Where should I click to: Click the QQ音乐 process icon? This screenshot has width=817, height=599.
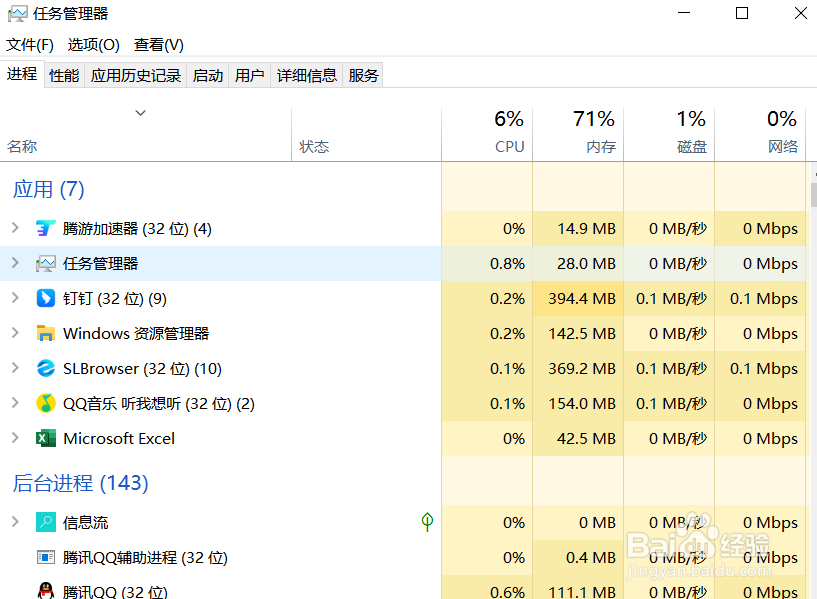(45, 403)
